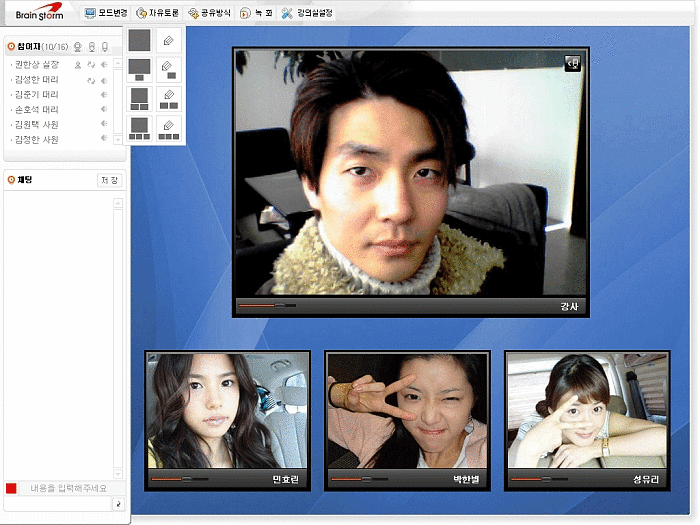Open the 자유토론 menu

pos(156,13)
